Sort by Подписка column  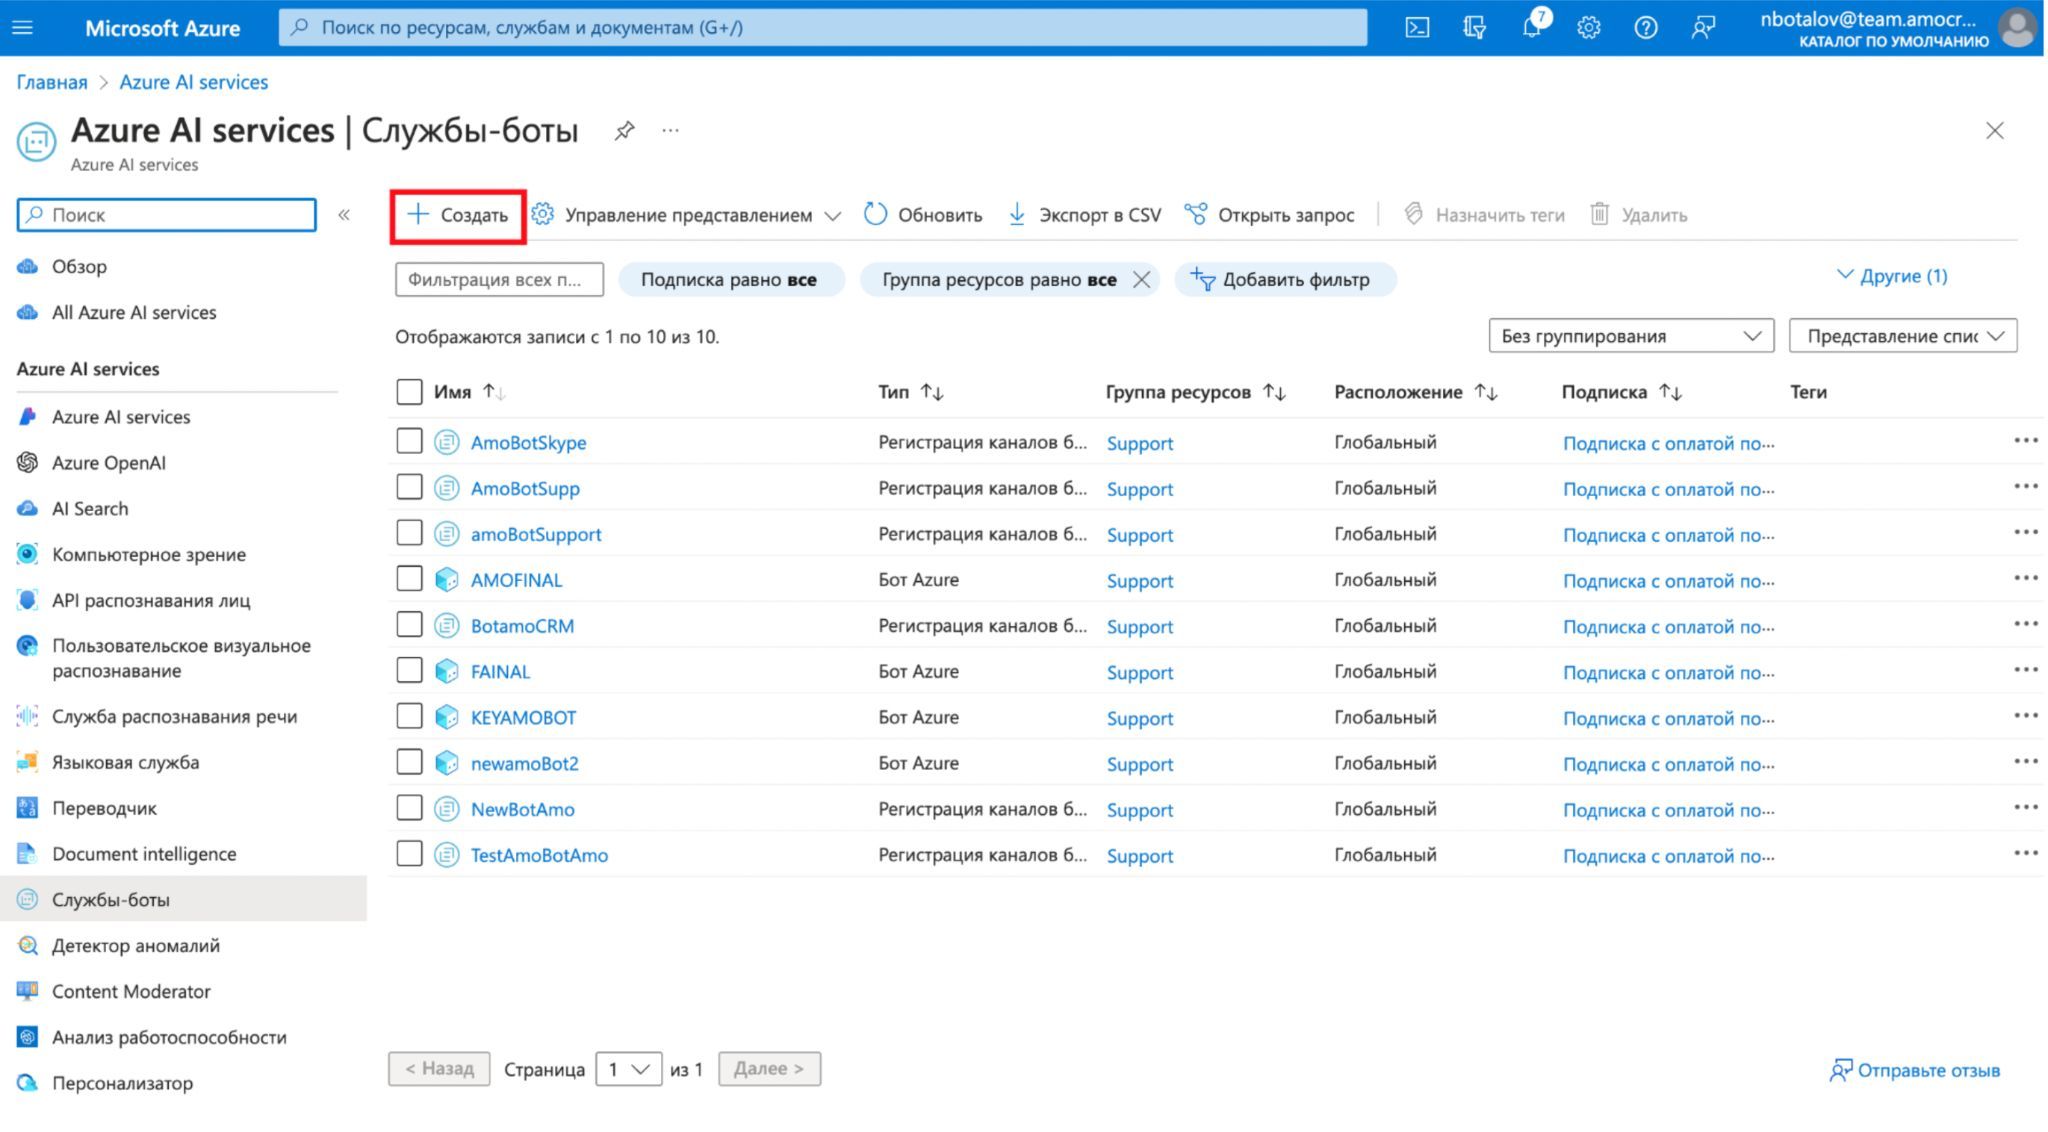[x=1670, y=392]
